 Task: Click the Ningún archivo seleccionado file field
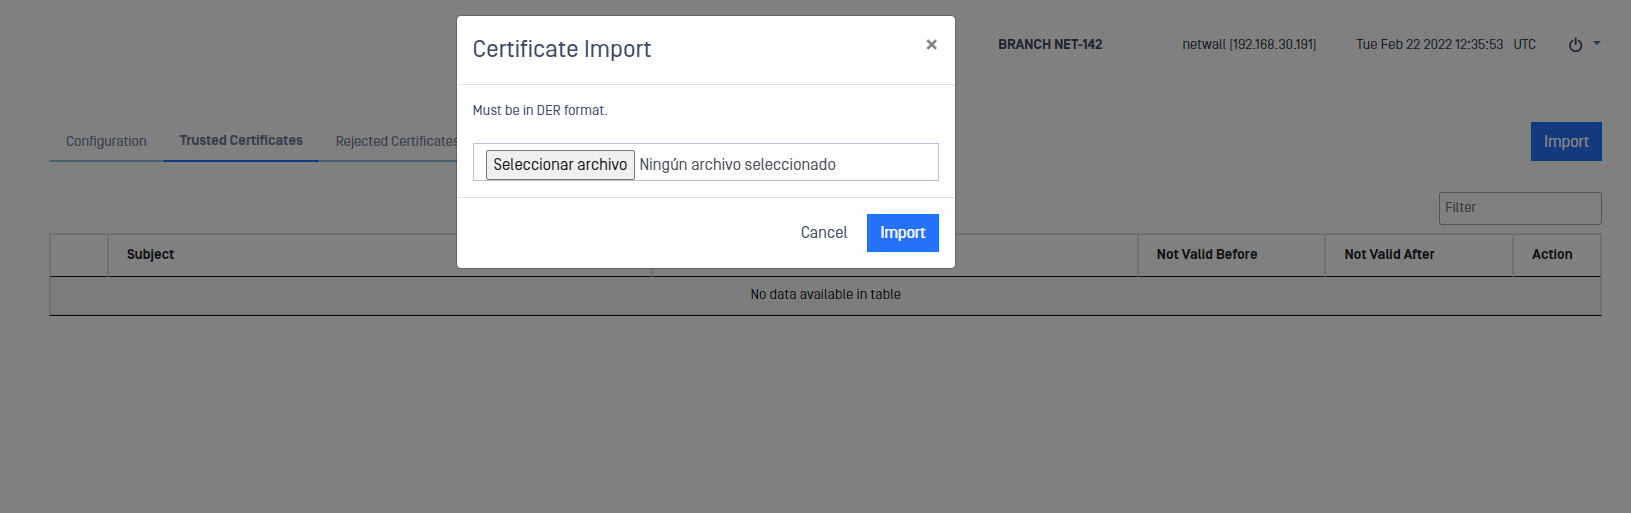pyautogui.click(x=737, y=164)
